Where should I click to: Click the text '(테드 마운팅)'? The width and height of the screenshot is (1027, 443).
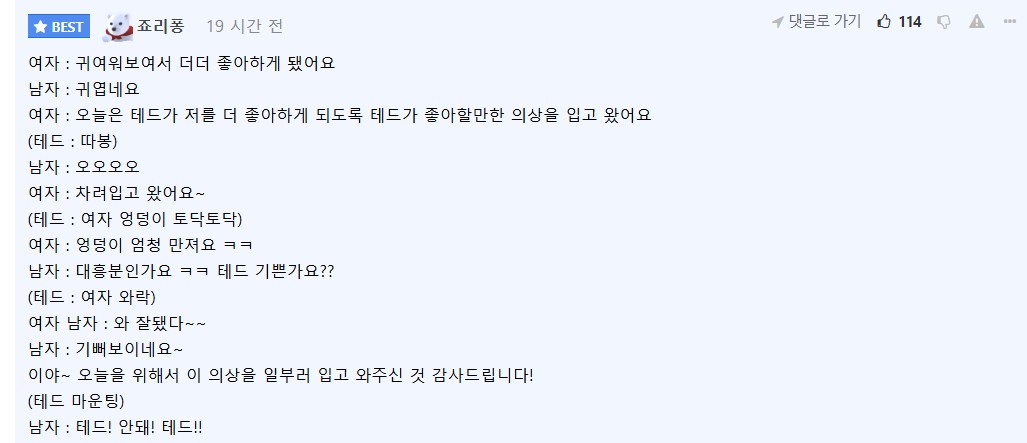(x=76, y=401)
